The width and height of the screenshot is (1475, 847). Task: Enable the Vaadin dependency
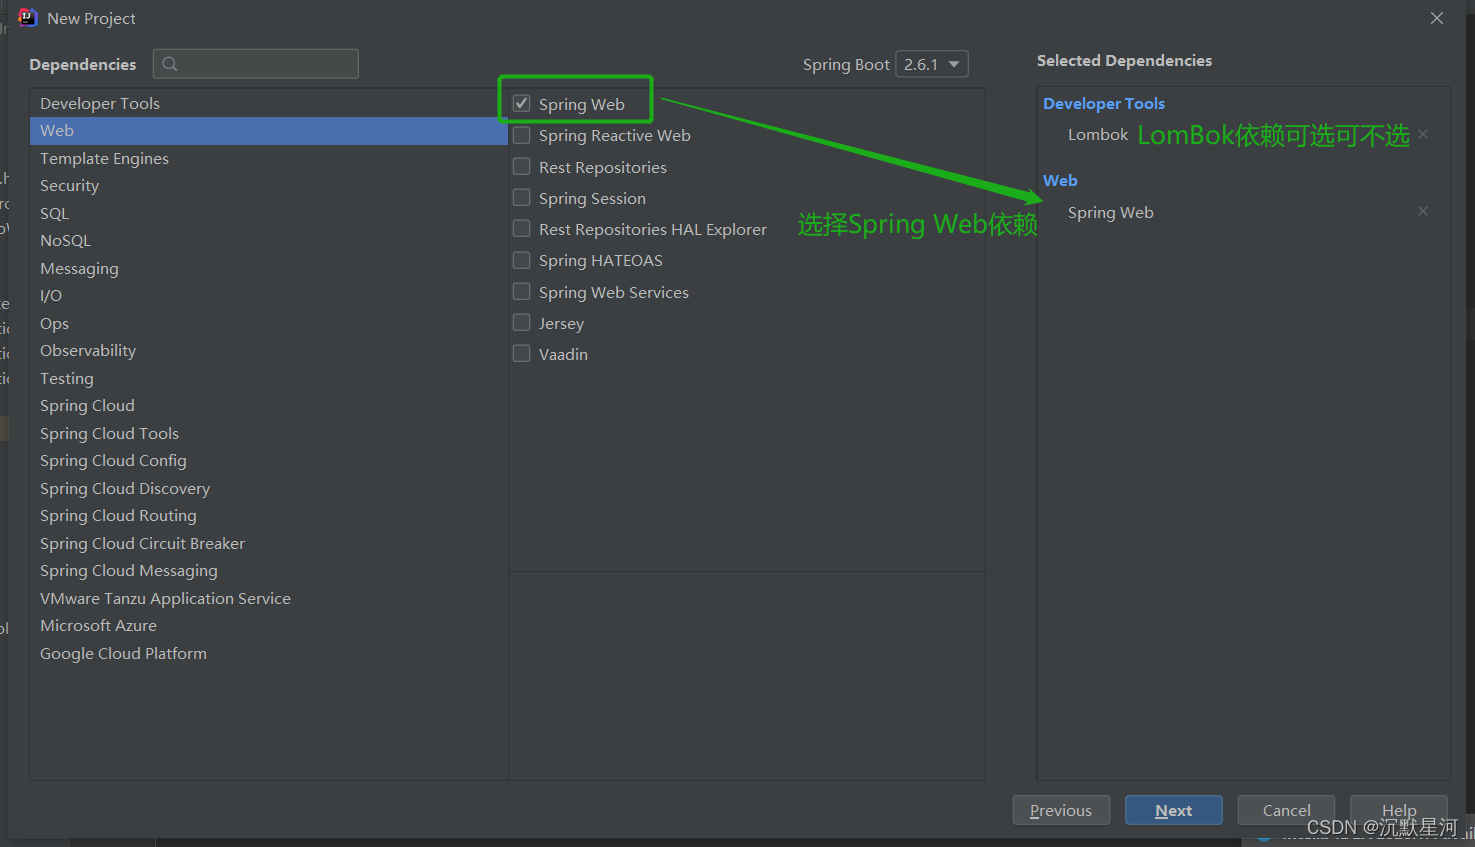(x=522, y=353)
